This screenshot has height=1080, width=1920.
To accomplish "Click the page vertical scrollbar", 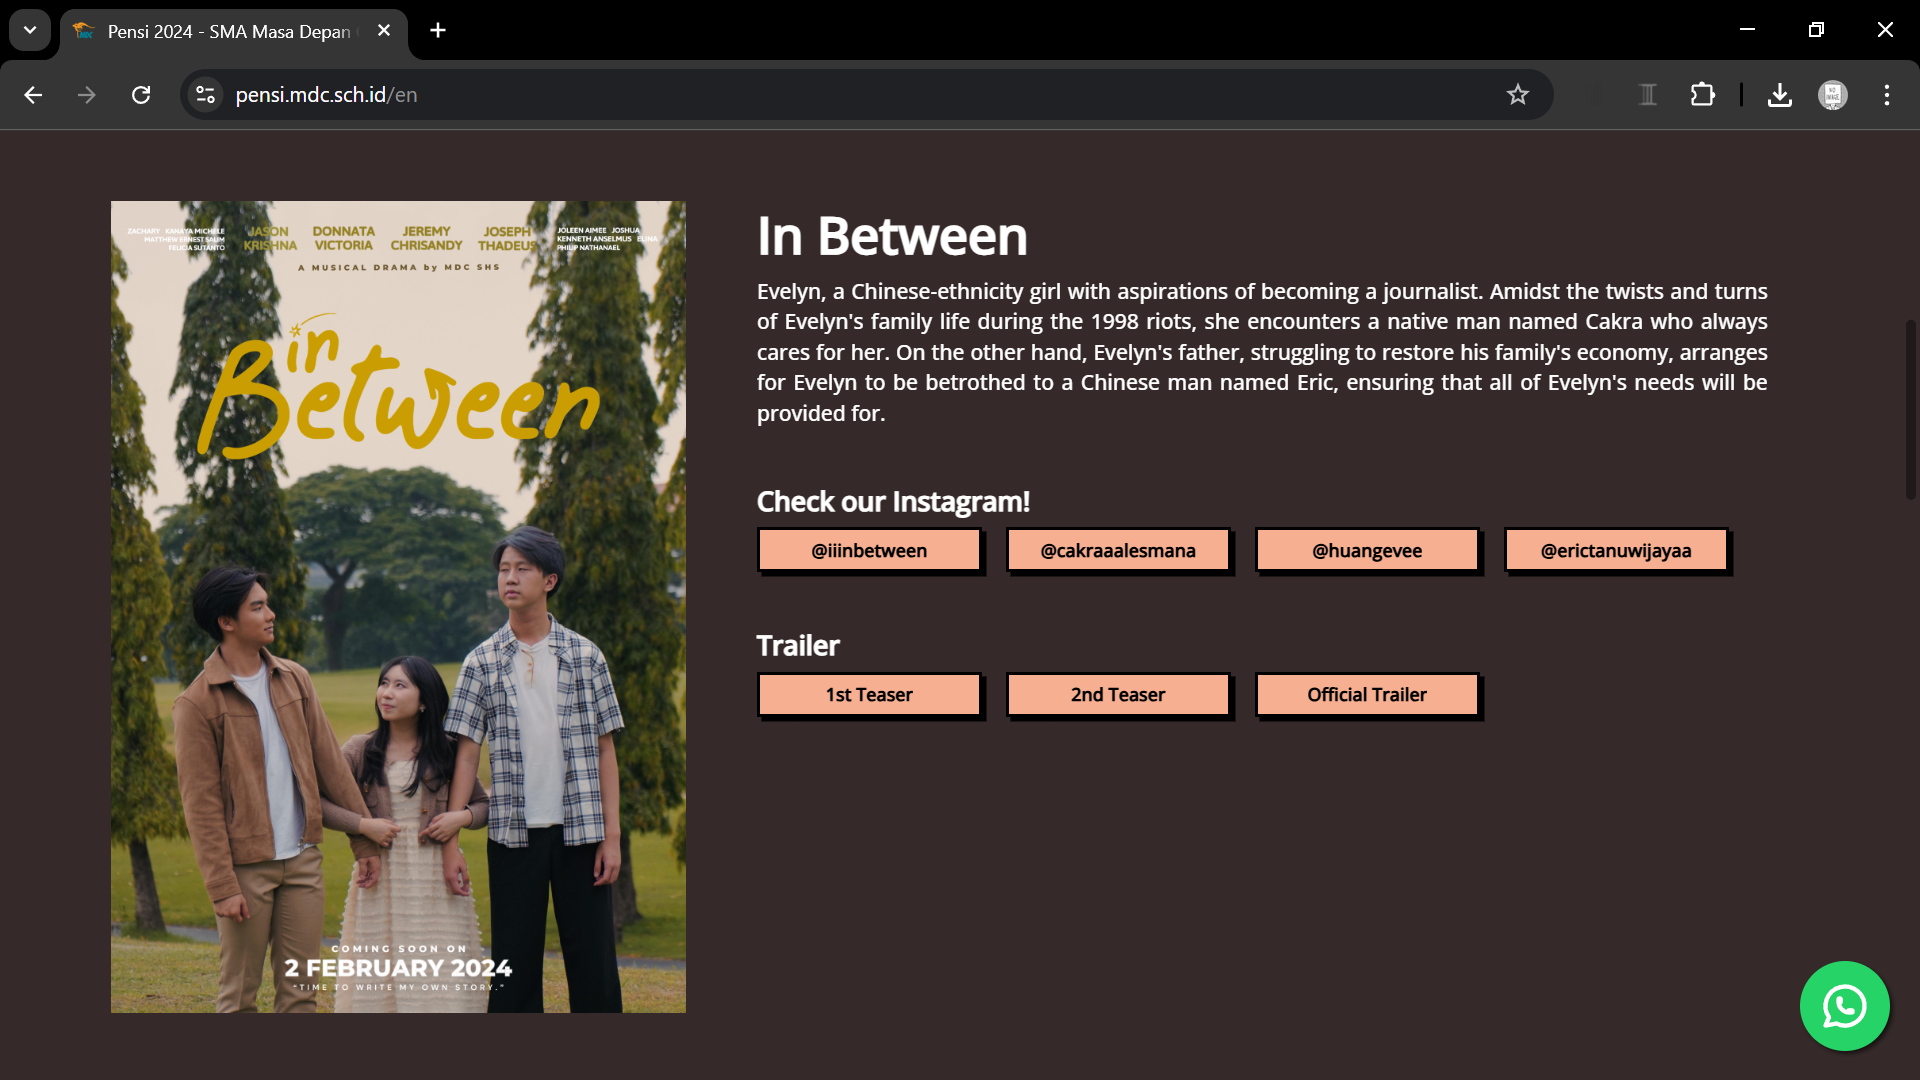I will pyautogui.click(x=1910, y=410).
